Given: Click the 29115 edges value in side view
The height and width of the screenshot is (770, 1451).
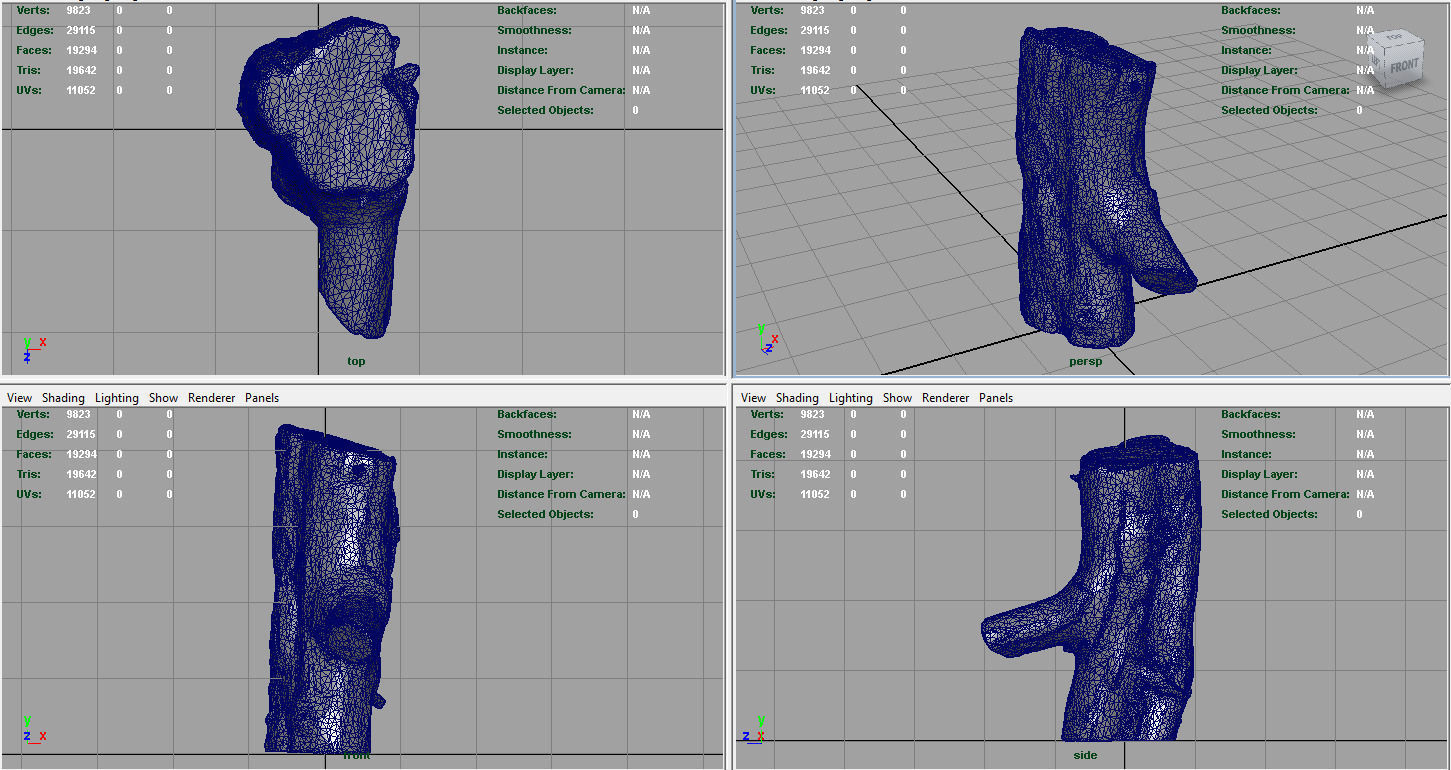Looking at the screenshot, I should point(815,434).
